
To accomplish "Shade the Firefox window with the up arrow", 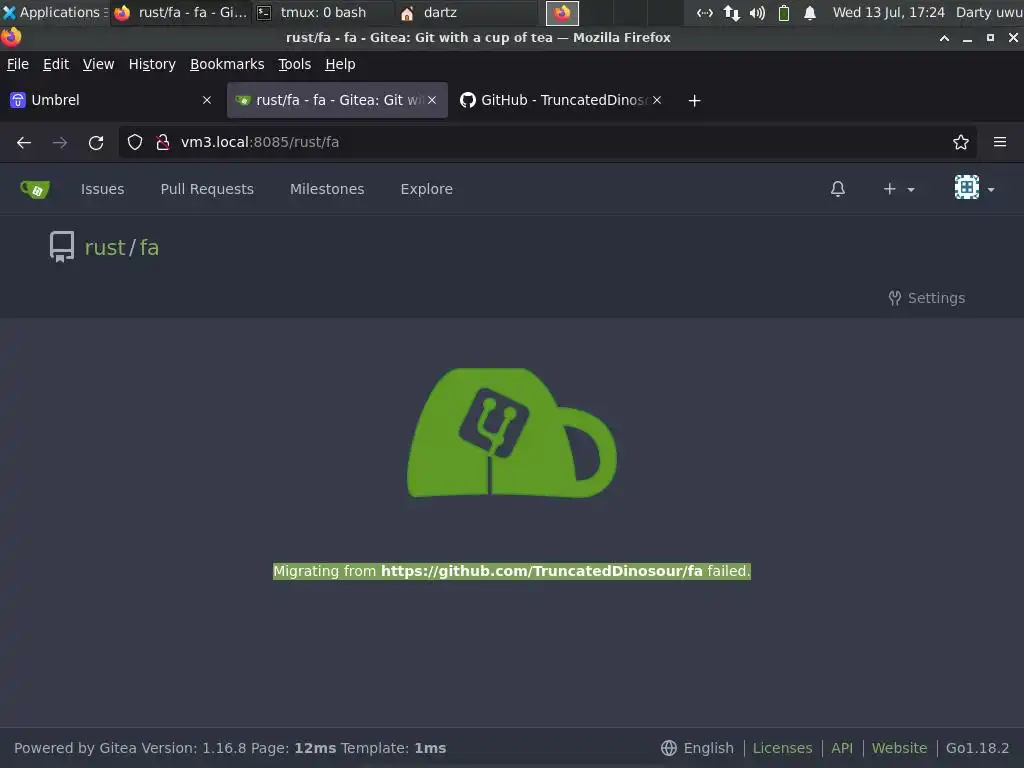I will point(944,38).
